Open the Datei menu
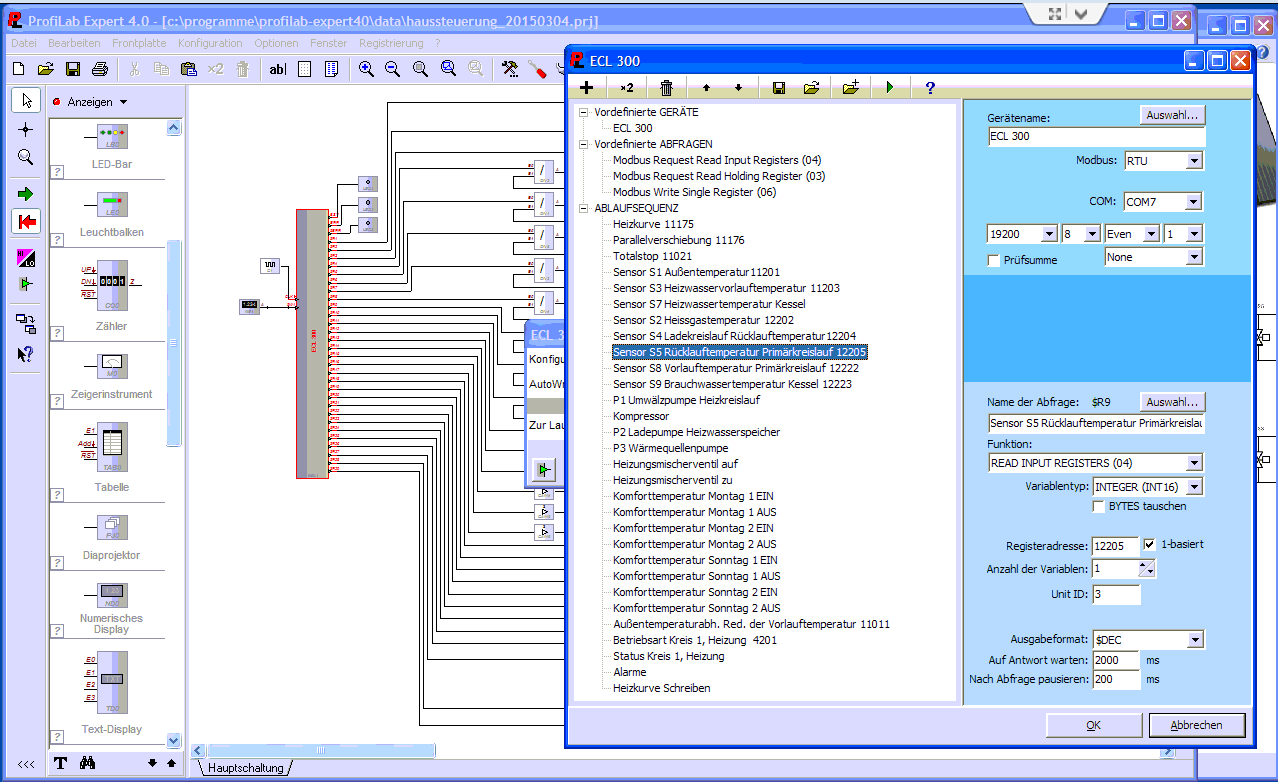This screenshot has width=1278, height=782. (23, 43)
